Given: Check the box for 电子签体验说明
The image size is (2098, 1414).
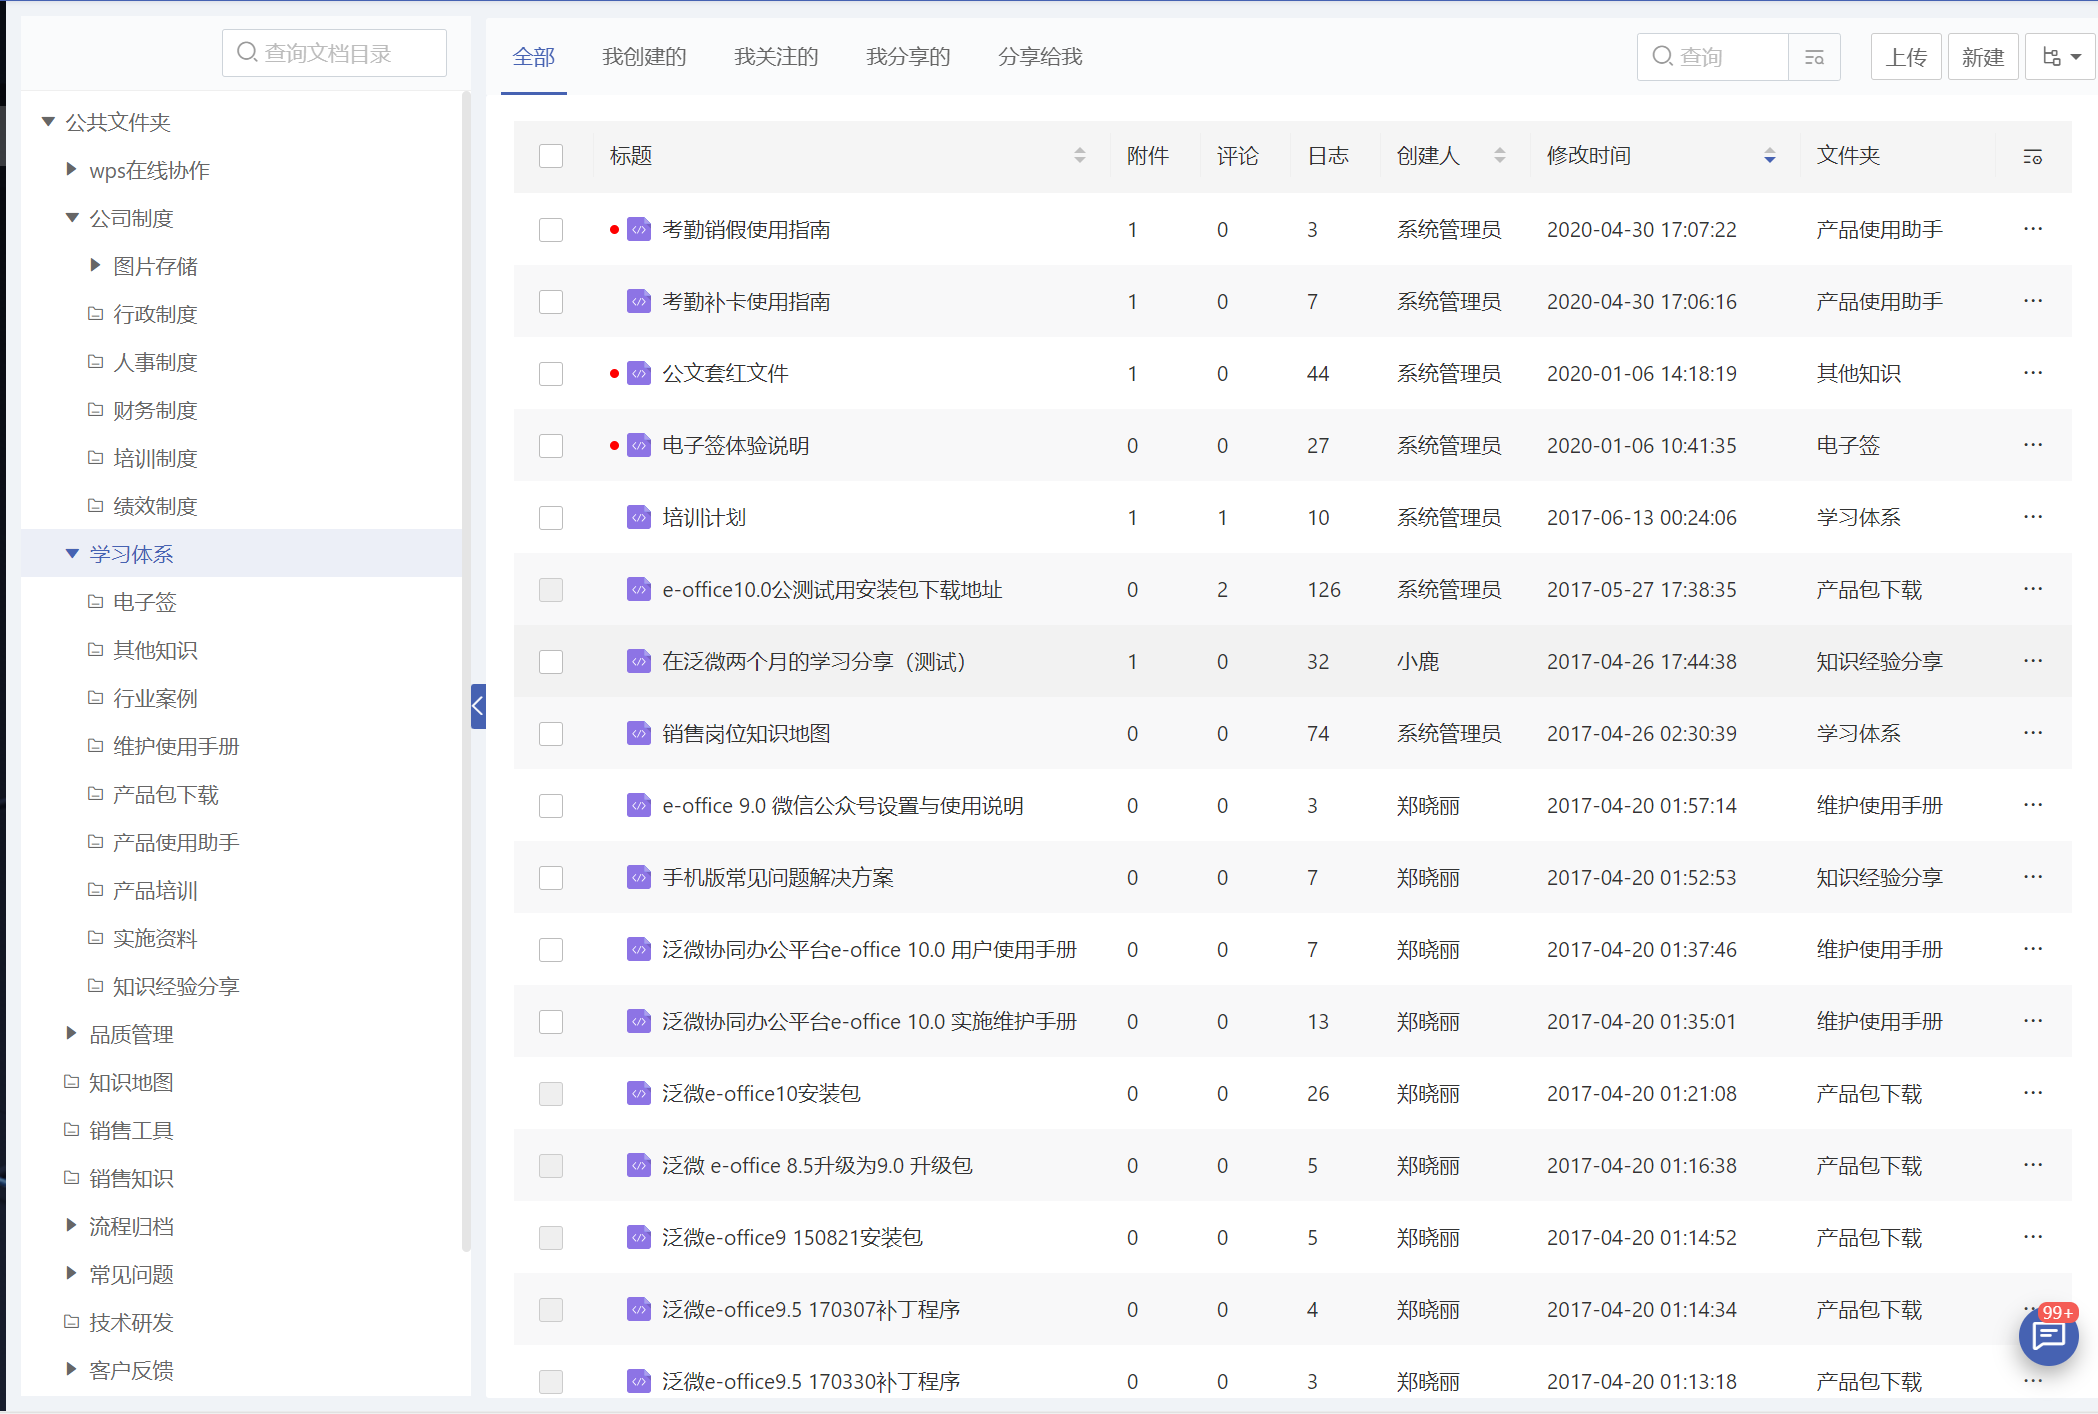Looking at the screenshot, I should coord(551,446).
